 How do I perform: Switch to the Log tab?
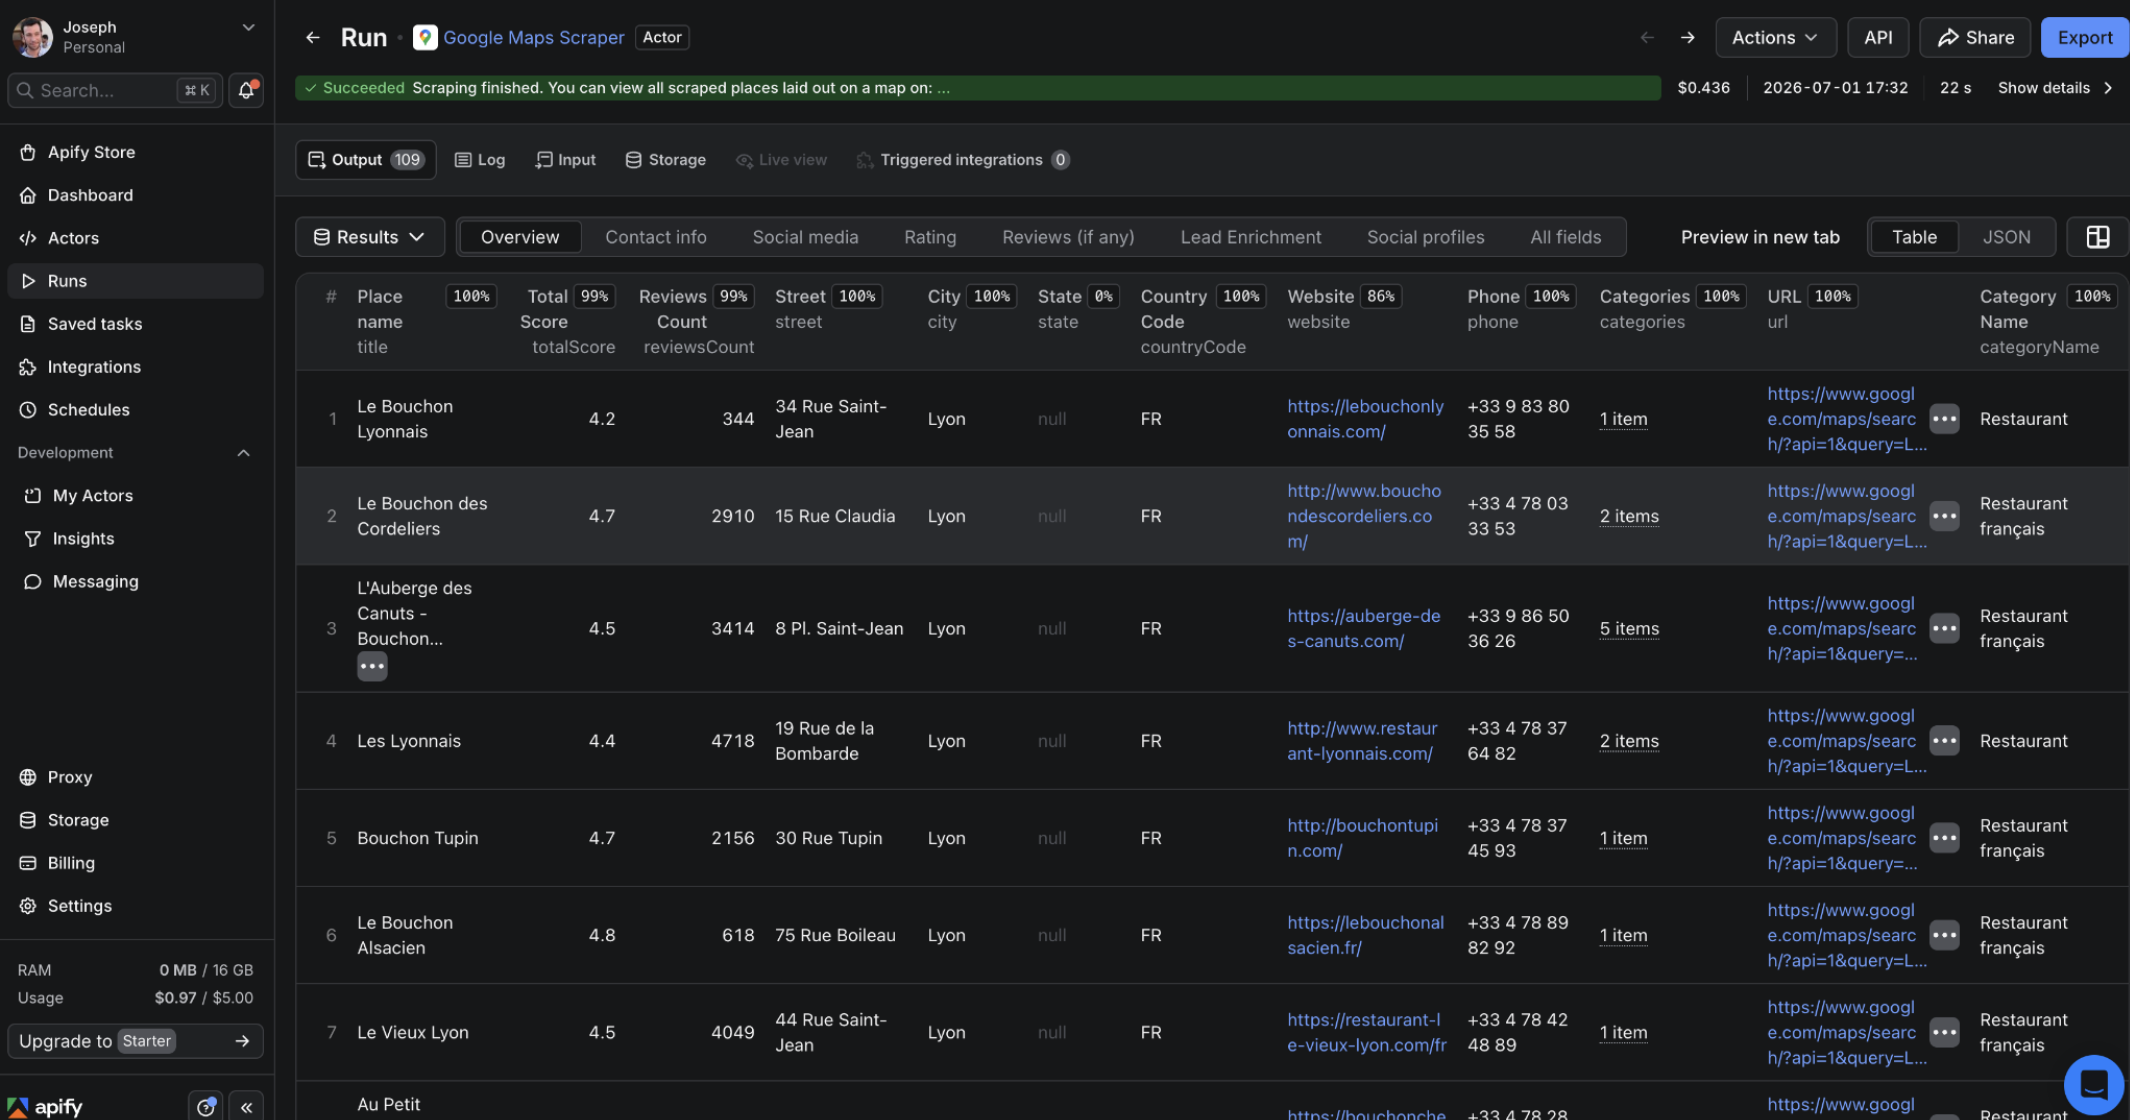[x=480, y=160]
